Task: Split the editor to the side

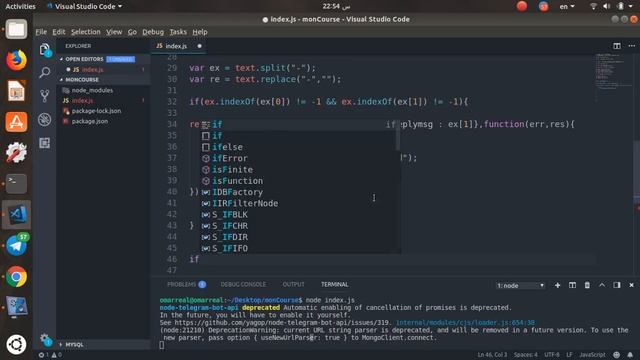Action: pyautogui.click(x=617, y=46)
